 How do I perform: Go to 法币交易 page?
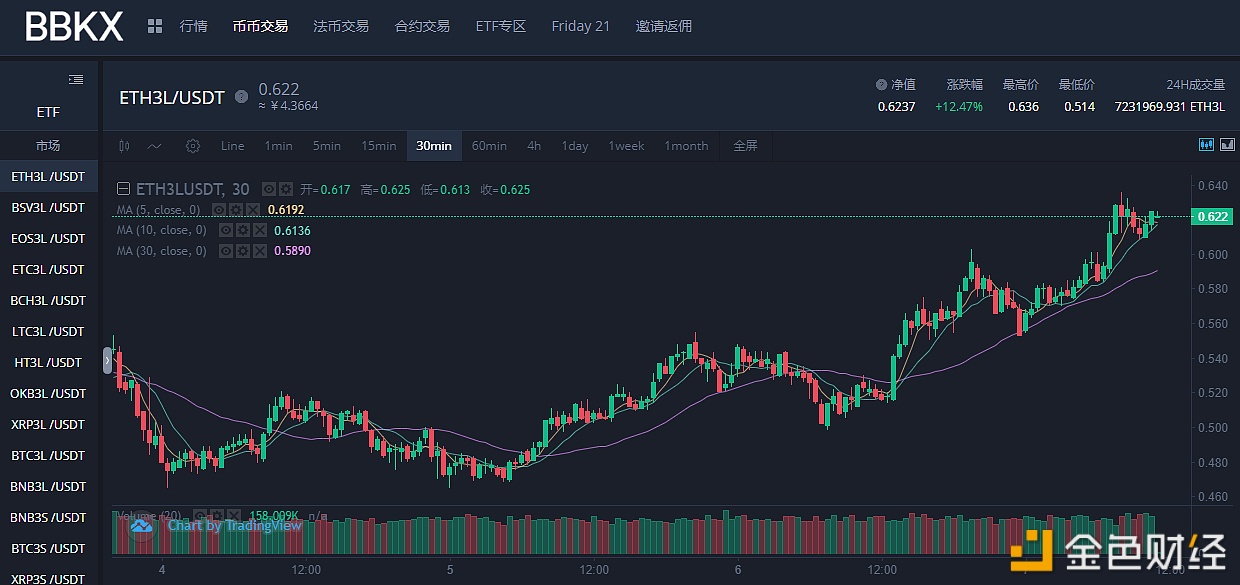pyautogui.click(x=341, y=26)
